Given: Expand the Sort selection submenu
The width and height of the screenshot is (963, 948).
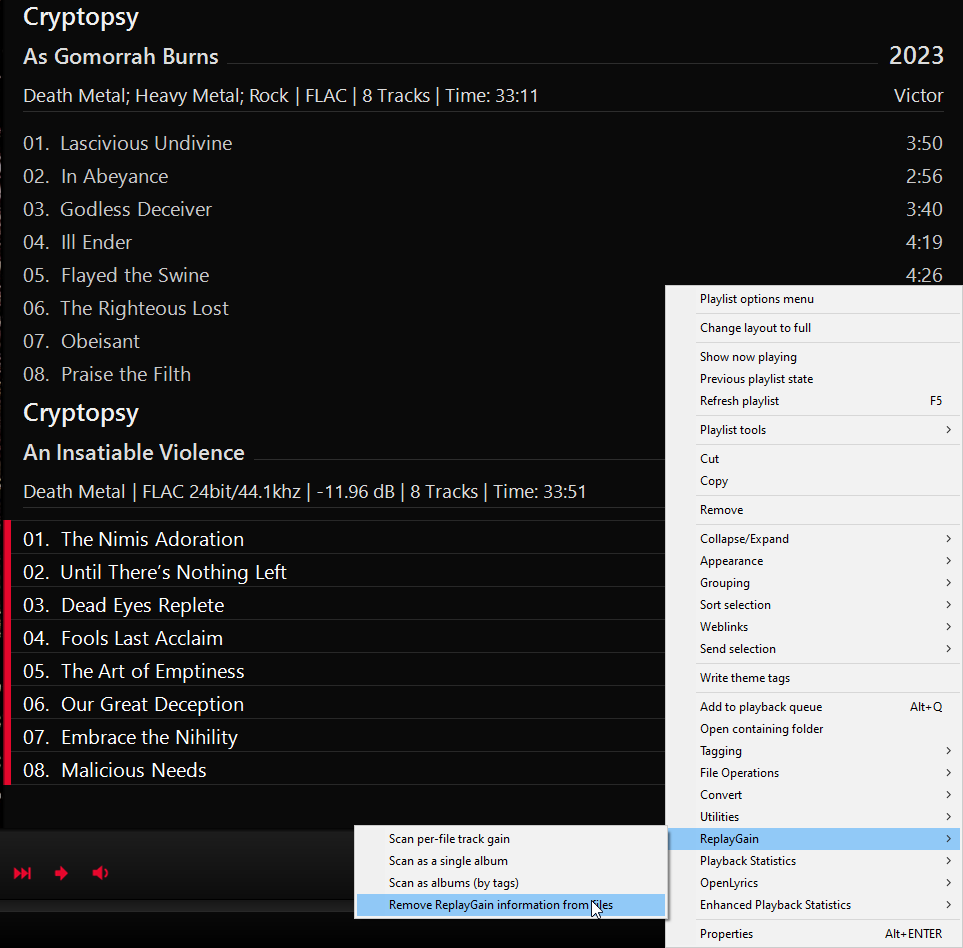Looking at the screenshot, I should click(x=814, y=605).
